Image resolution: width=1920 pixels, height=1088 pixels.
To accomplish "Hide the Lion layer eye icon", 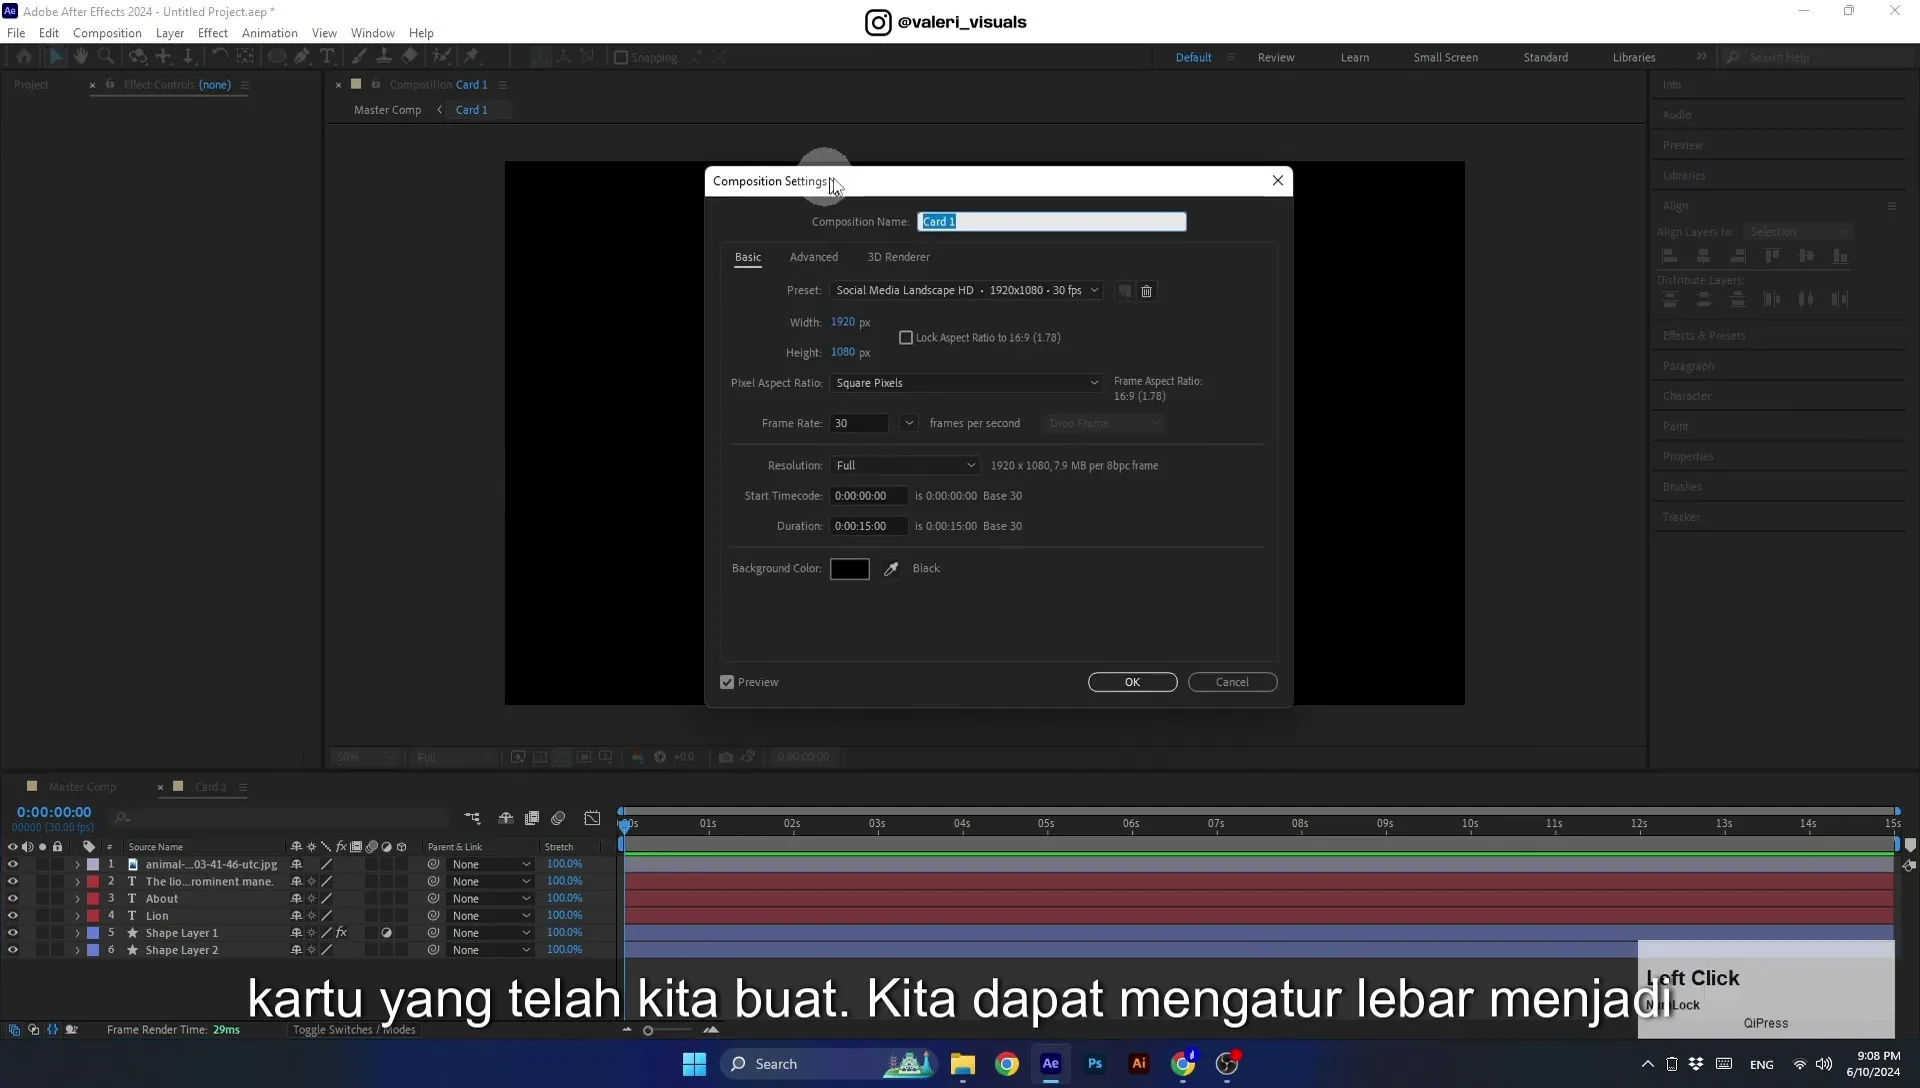I will pyautogui.click(x=13, y=915).
